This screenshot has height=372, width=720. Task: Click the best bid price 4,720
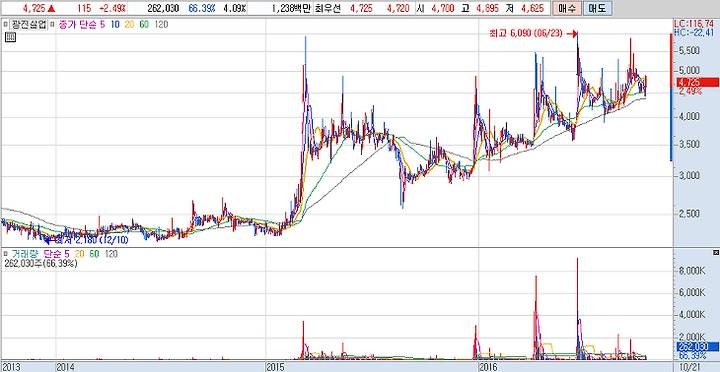[x=398, y=8]
